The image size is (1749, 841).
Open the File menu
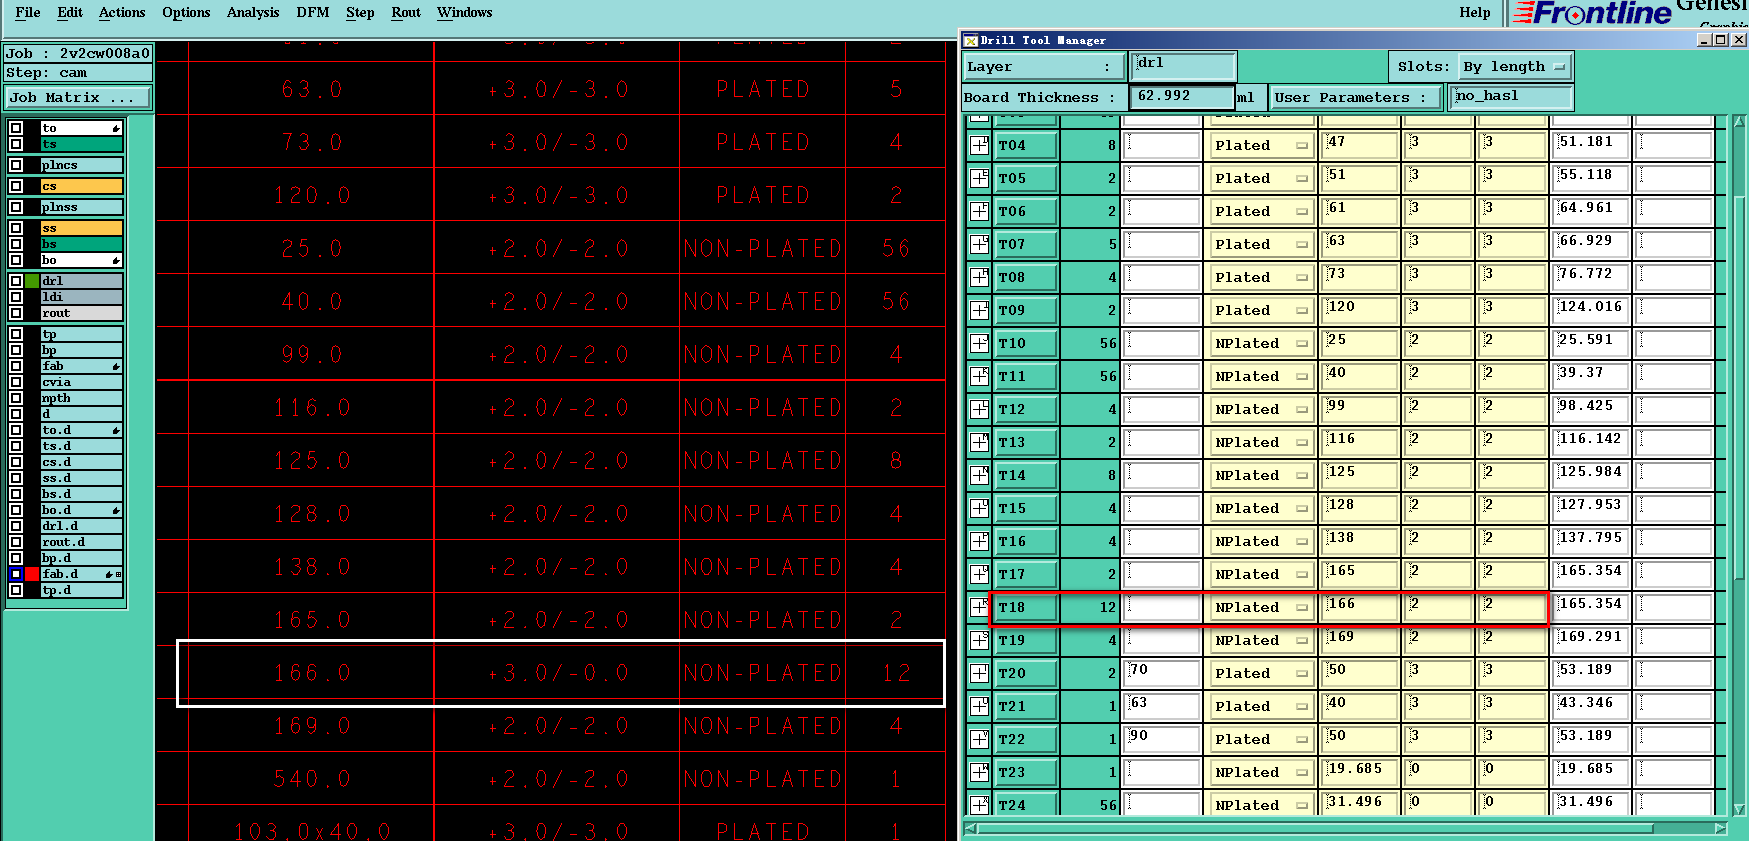[x=28, y=12]
